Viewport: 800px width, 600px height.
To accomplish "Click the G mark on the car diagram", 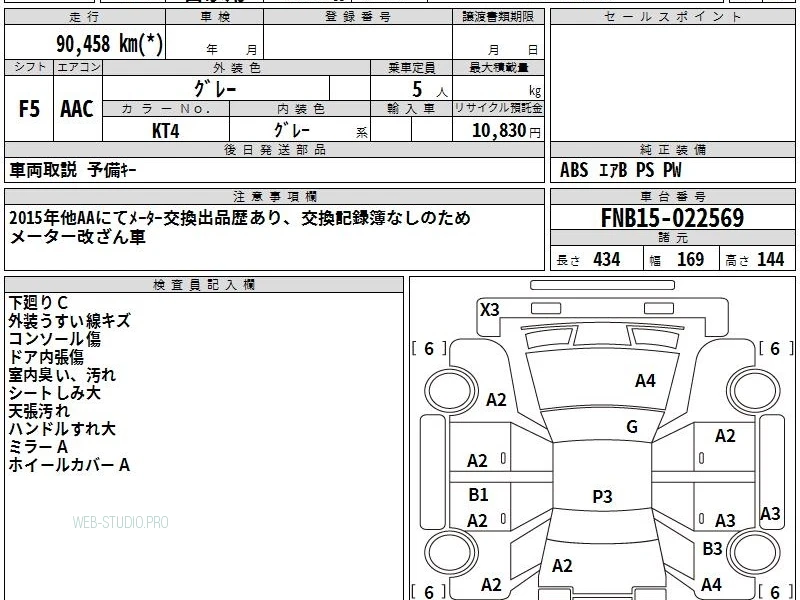I will (x=632, y=427).
